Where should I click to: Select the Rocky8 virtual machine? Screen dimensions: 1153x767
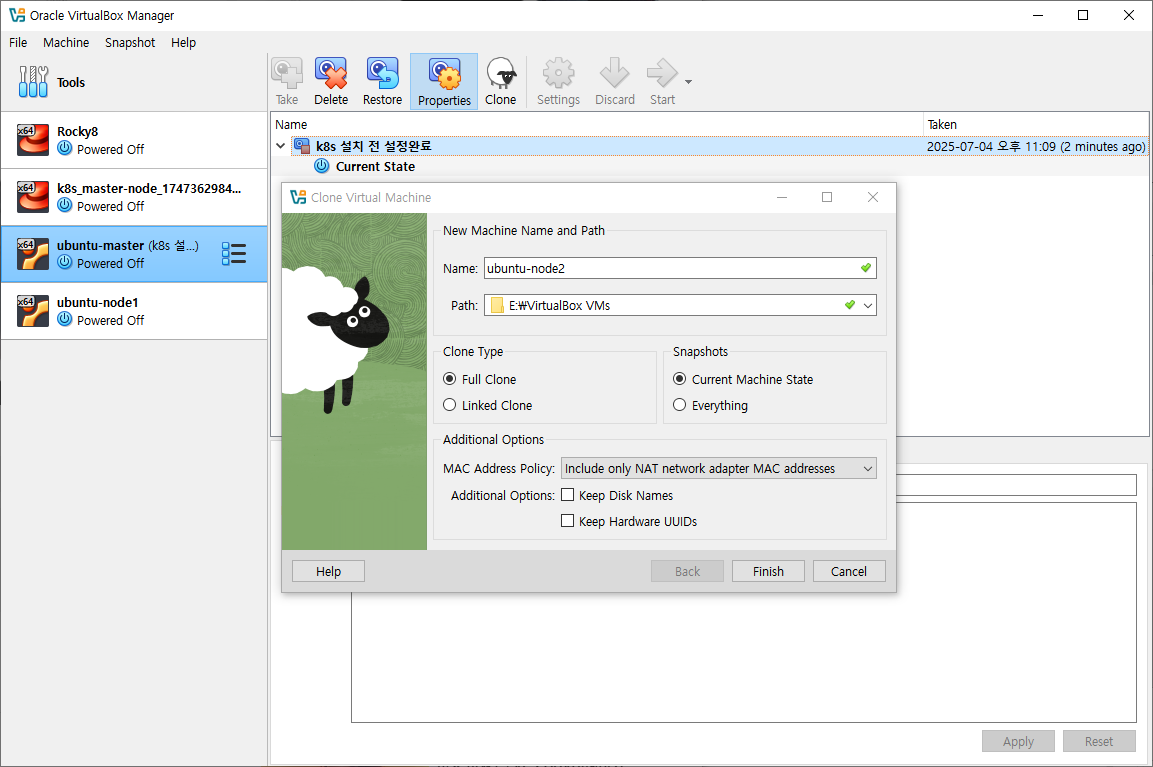(134, 140)
